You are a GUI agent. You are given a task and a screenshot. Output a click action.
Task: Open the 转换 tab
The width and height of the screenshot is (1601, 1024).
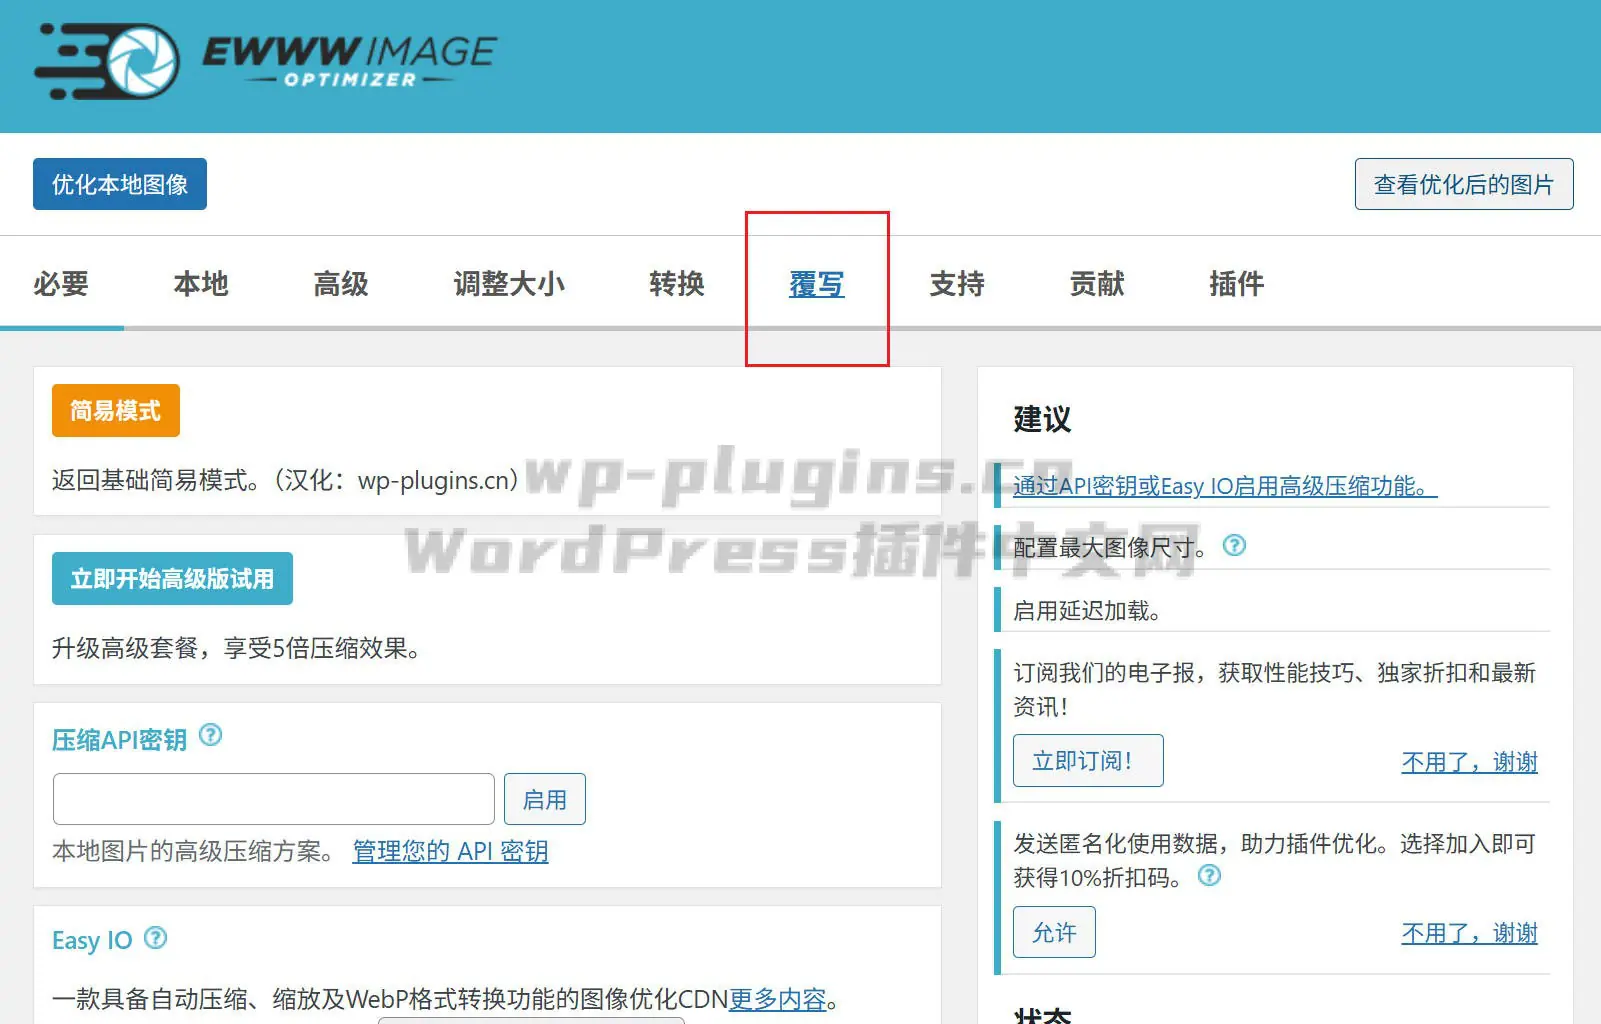click(676, 284)
